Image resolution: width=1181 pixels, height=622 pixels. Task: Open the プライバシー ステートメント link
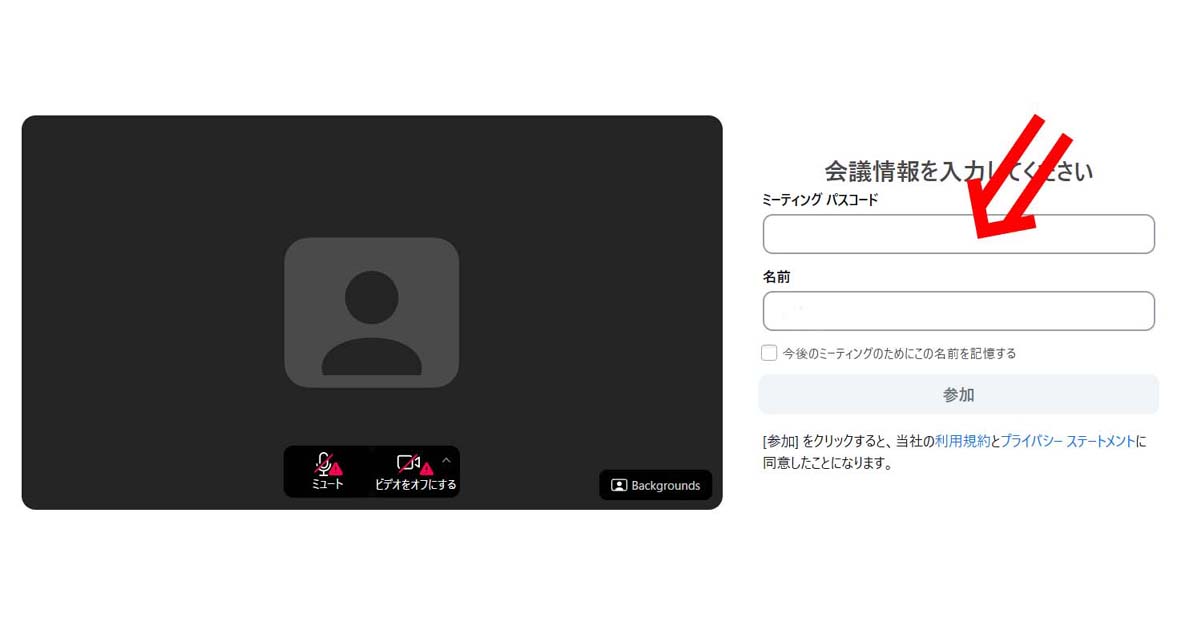click(1068, 441)
